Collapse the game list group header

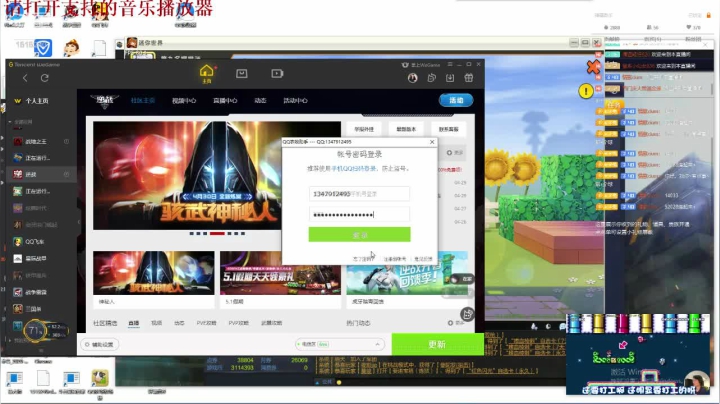click(21, 122)
